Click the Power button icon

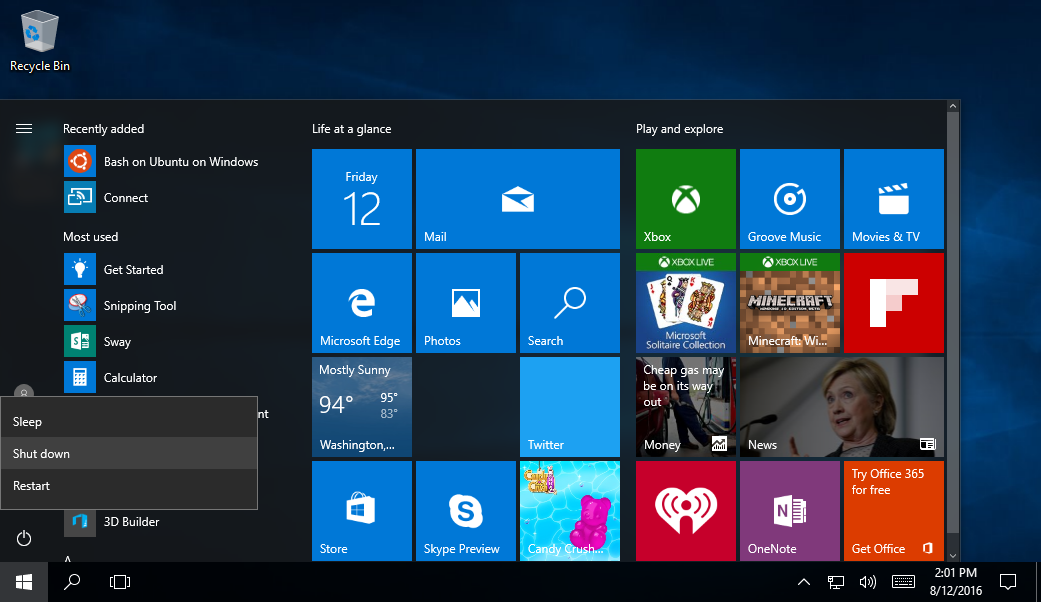[24, 538]
